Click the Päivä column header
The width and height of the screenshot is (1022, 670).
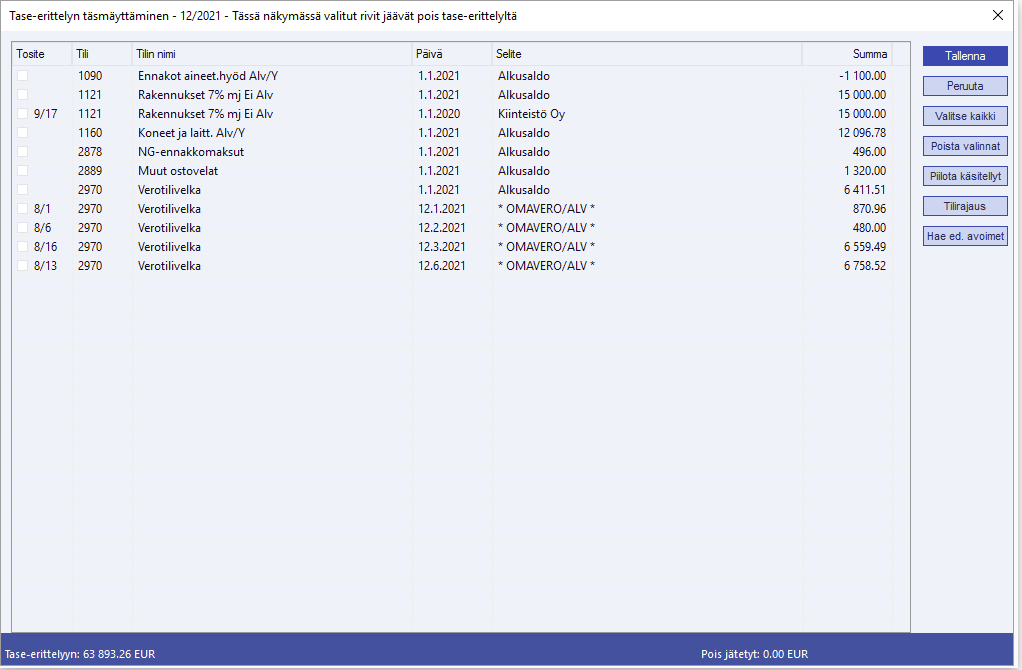tap(450, 54)
